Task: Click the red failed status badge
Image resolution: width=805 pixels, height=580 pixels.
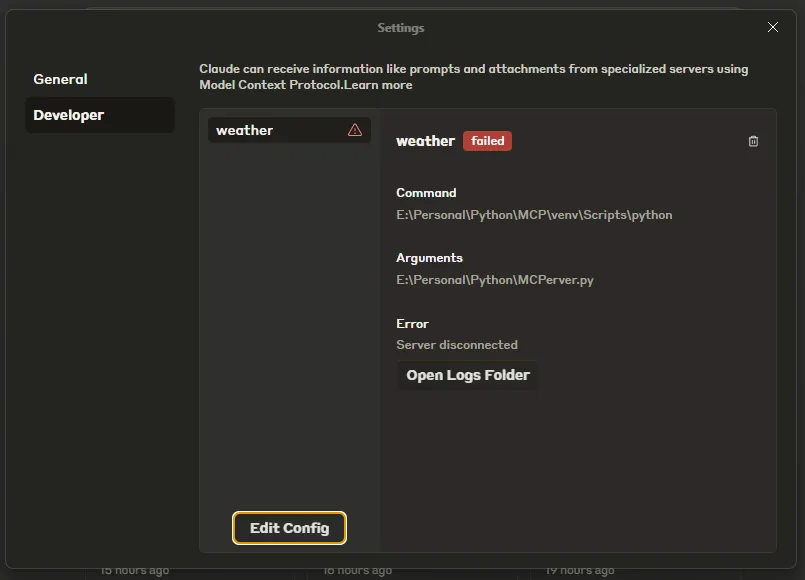Action: 487,141
